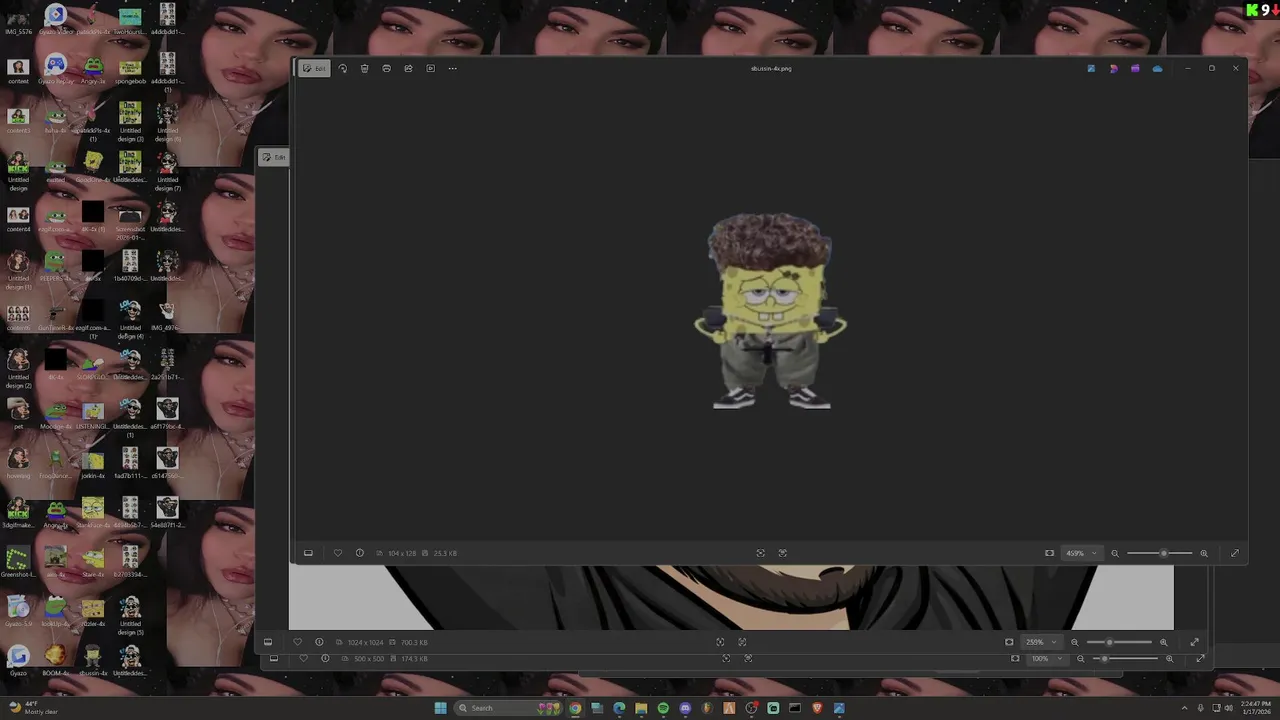Select BOOM-4x desktop icon
The width and height of the screenshot is (1280, 720).
coord(56,660)
